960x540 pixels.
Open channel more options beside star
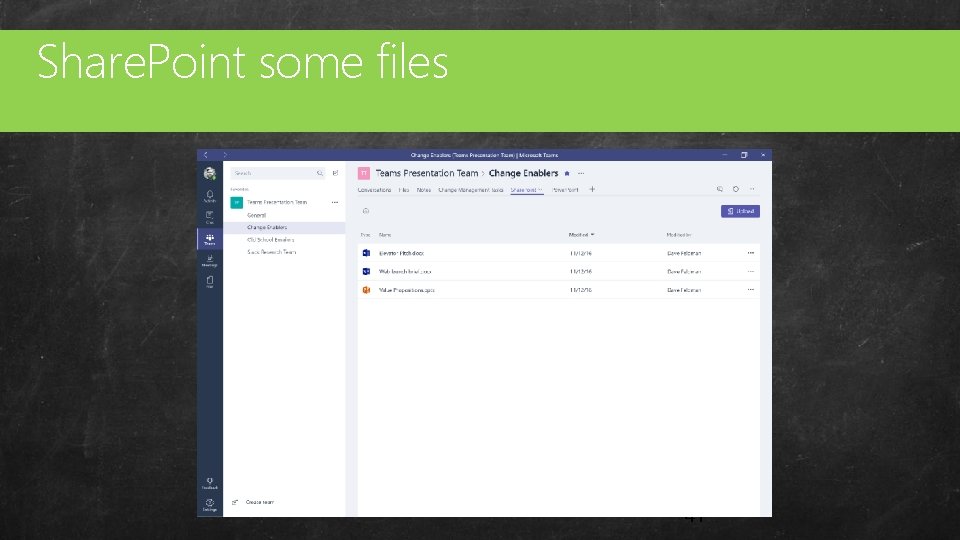pyautogui.click(x=581, y=173)
